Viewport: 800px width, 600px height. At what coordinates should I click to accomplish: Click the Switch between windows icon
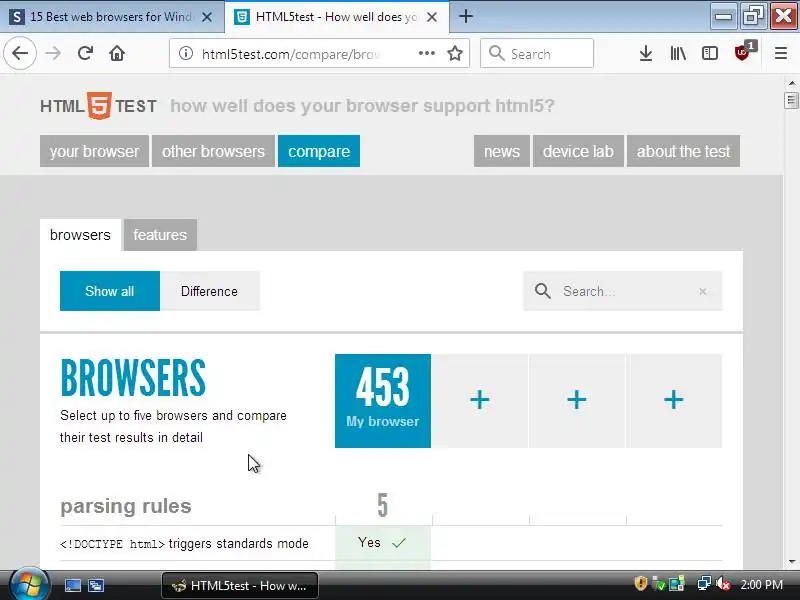[x=95, y=585]
